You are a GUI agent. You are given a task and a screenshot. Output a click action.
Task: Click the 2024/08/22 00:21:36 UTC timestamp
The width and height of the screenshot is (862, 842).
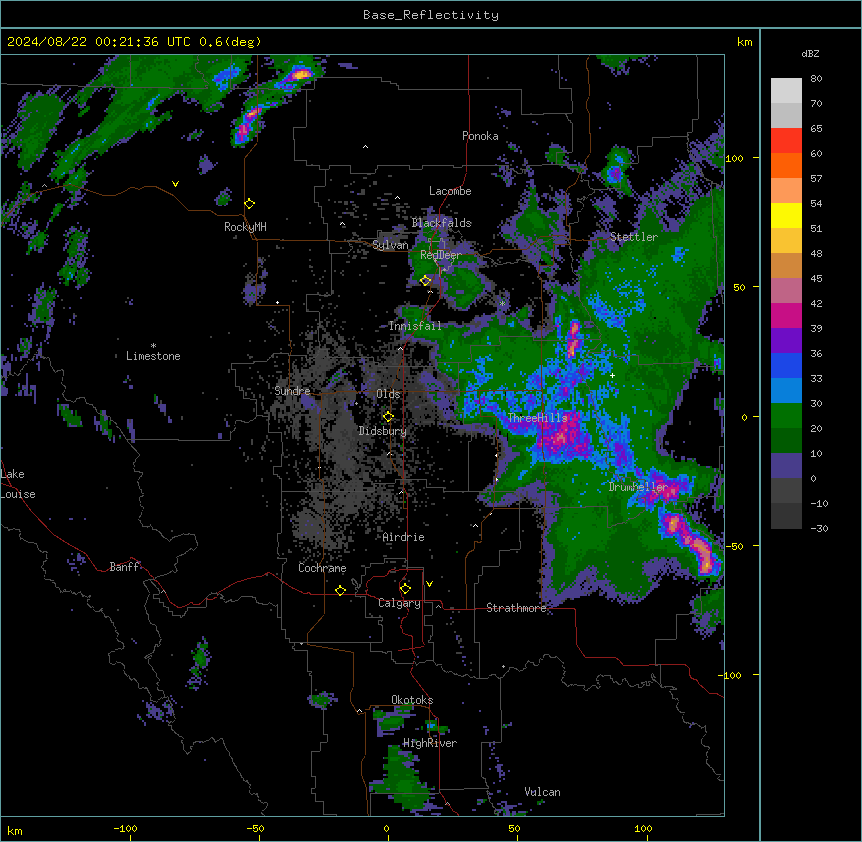pos(99,42)
